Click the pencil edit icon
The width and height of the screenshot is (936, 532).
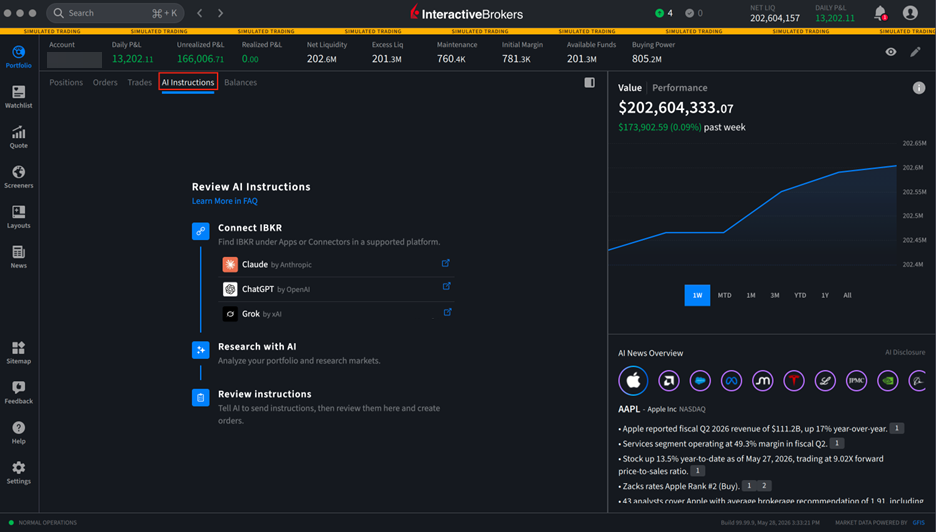(915, 52)
